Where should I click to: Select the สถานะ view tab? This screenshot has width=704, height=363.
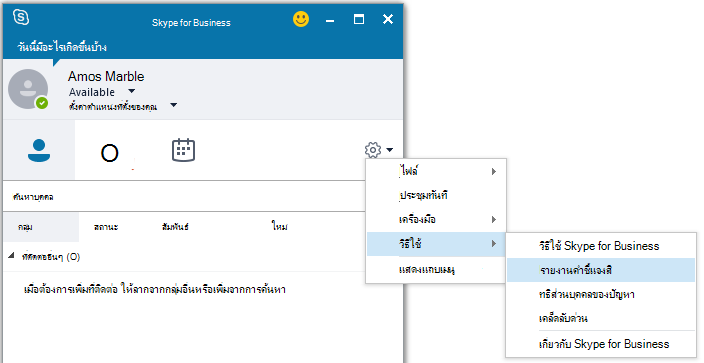pyautogui.click(x=106, y=227)
